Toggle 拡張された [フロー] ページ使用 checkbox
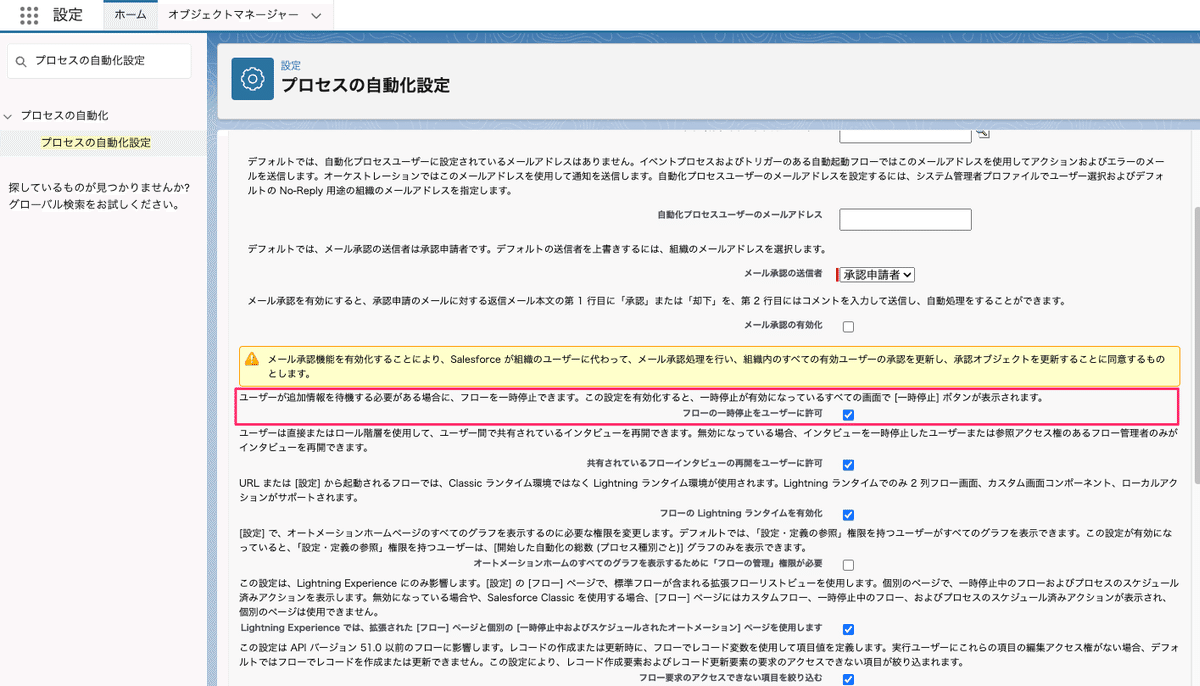Screen dimensions: 1200x686 (x=848, y=629)
